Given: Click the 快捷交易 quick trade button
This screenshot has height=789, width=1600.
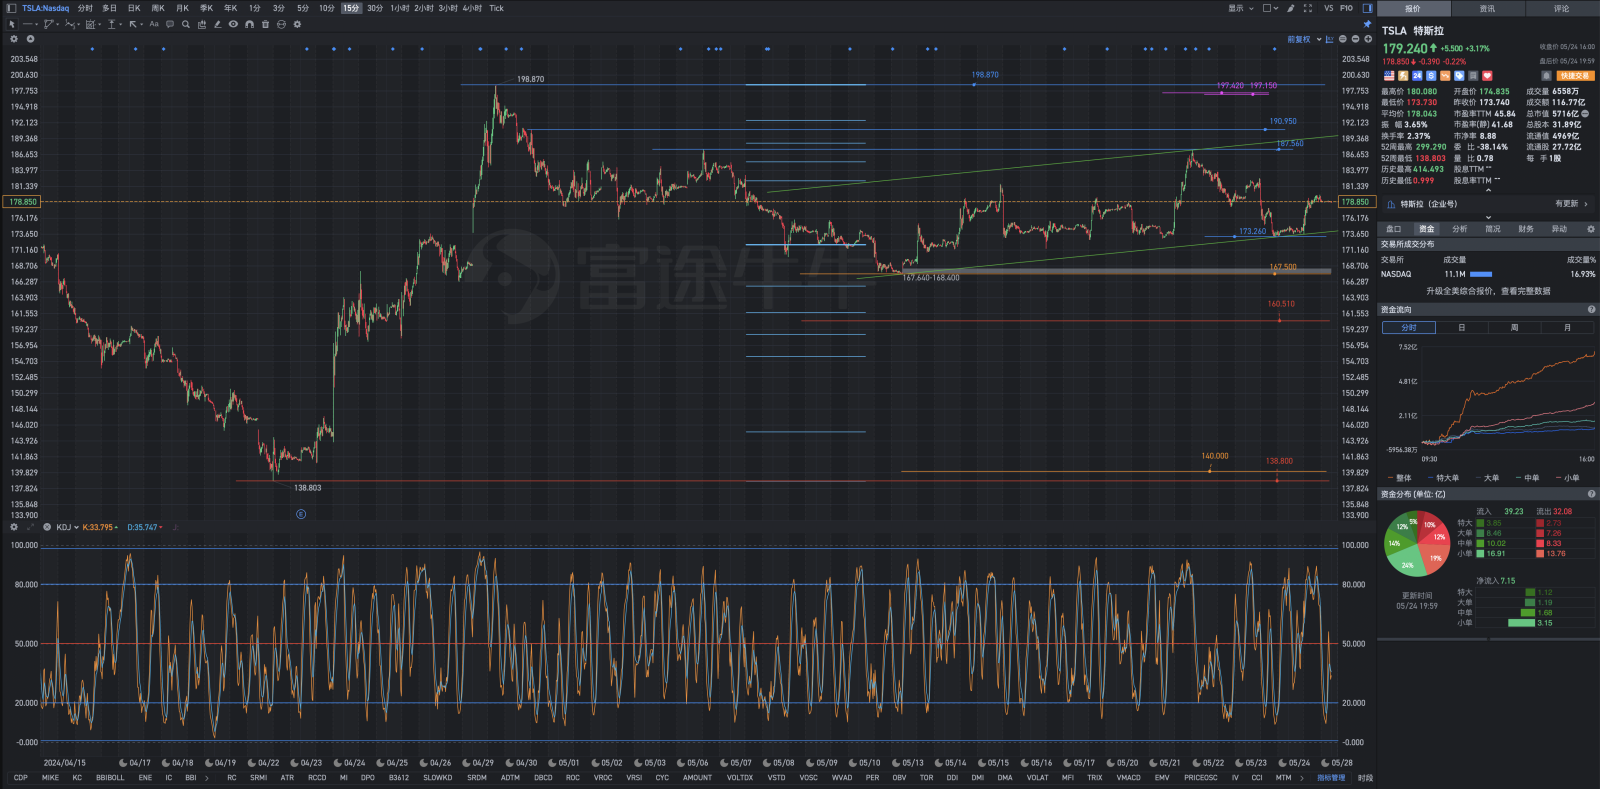Looking at the screenshot, I should (1575, 76).
